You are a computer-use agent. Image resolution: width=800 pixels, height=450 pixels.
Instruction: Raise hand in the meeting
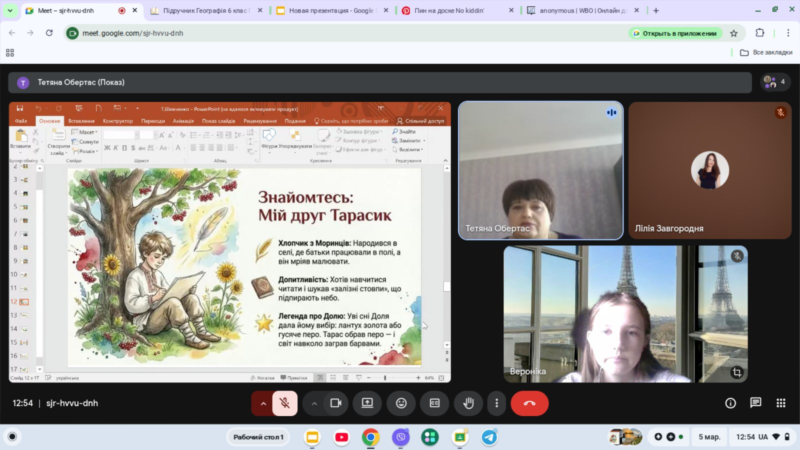(467, 403)
